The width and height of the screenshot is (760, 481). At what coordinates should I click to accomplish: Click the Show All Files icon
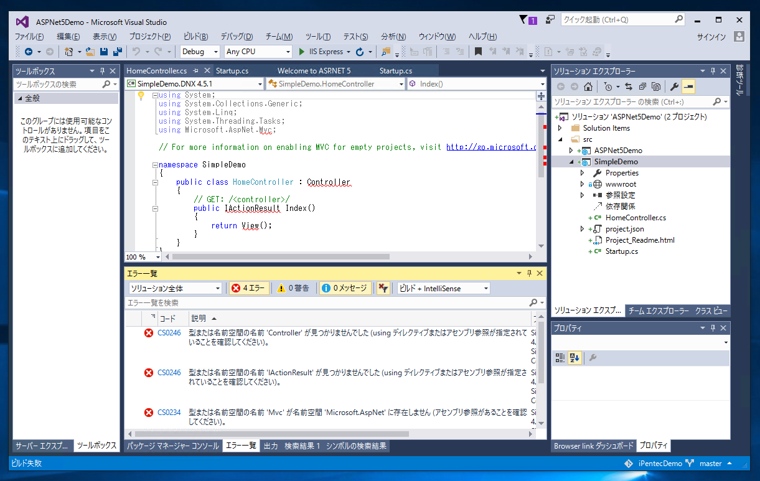pos(656,87)
